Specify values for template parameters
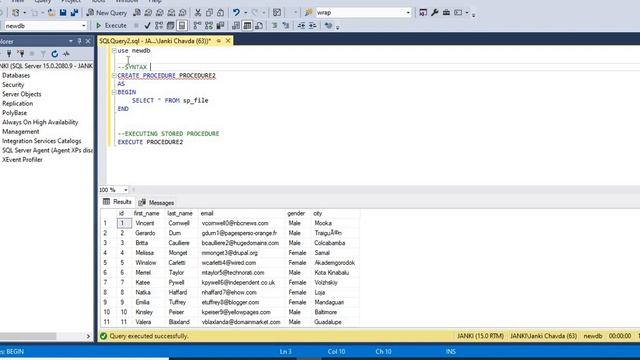This screenshot has height=360, width=640. coord(328,26)
